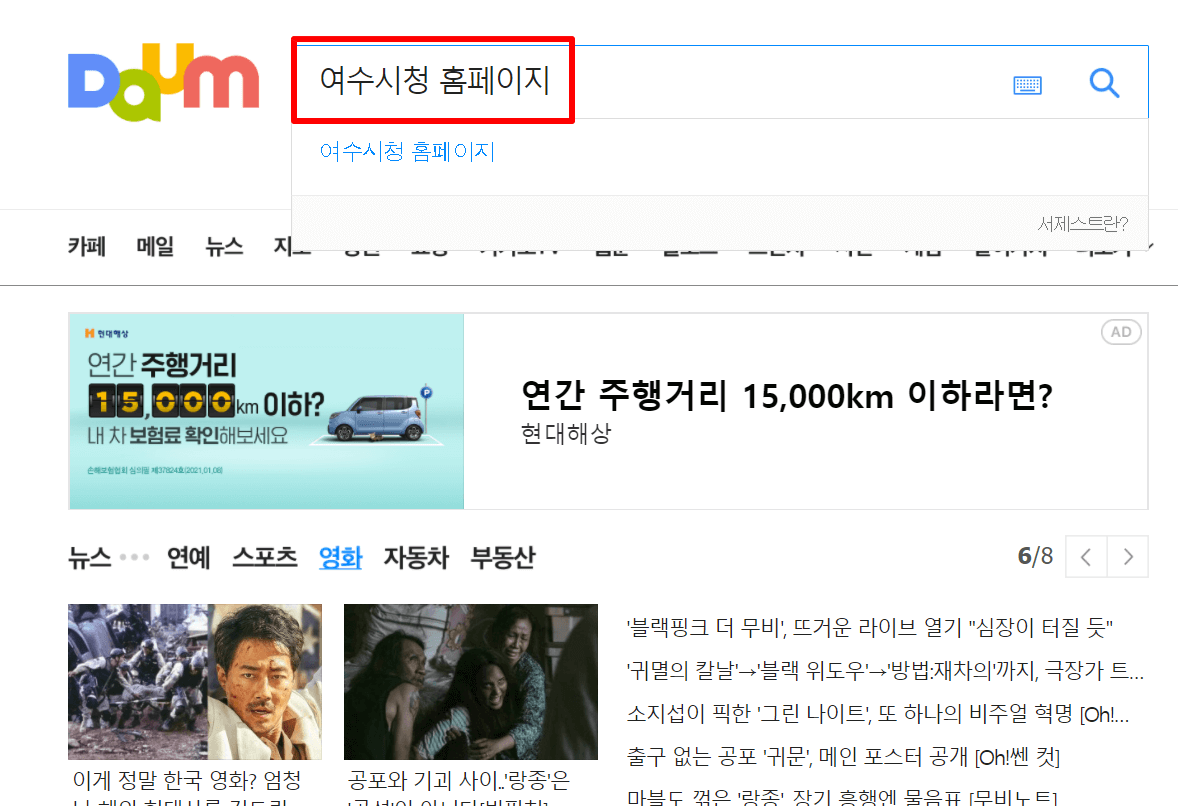The image size is (1178, 806).
Task: Click the 6/8 page indicator
Action: tap(1035, 557)
